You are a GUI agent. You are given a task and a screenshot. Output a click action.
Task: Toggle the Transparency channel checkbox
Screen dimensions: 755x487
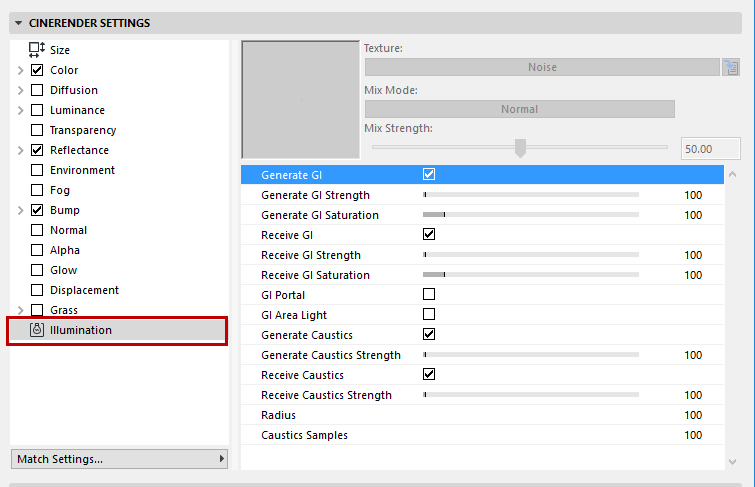tap(37, 130)
